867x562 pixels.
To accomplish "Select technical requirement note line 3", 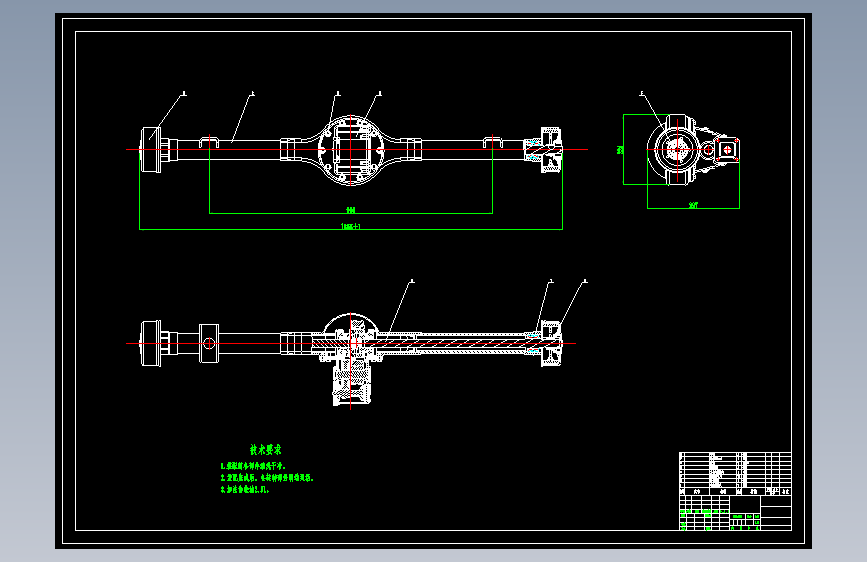I will [245, 490].
